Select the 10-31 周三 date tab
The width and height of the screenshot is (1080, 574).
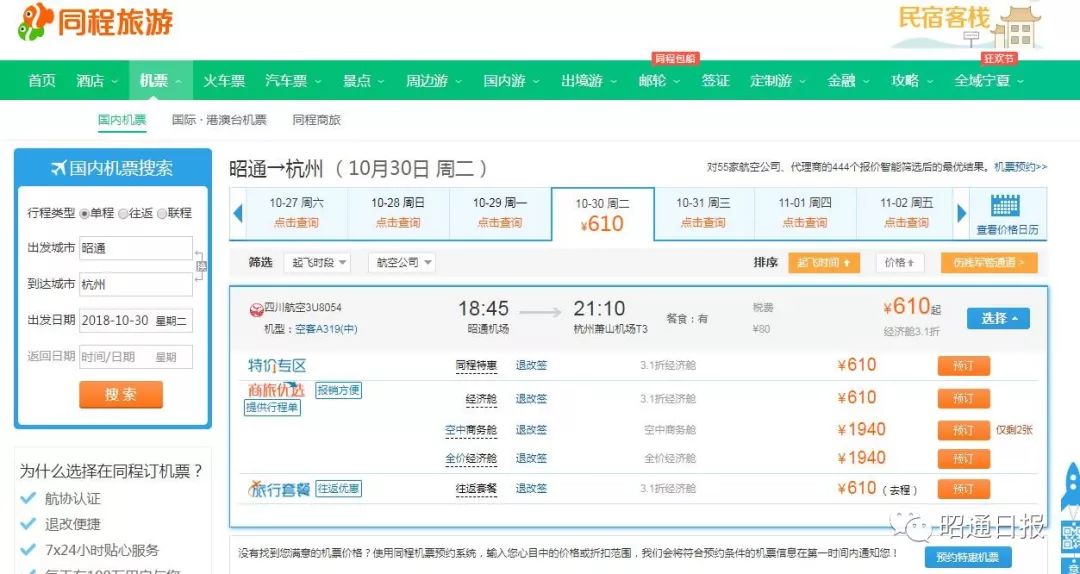(703, 213)
